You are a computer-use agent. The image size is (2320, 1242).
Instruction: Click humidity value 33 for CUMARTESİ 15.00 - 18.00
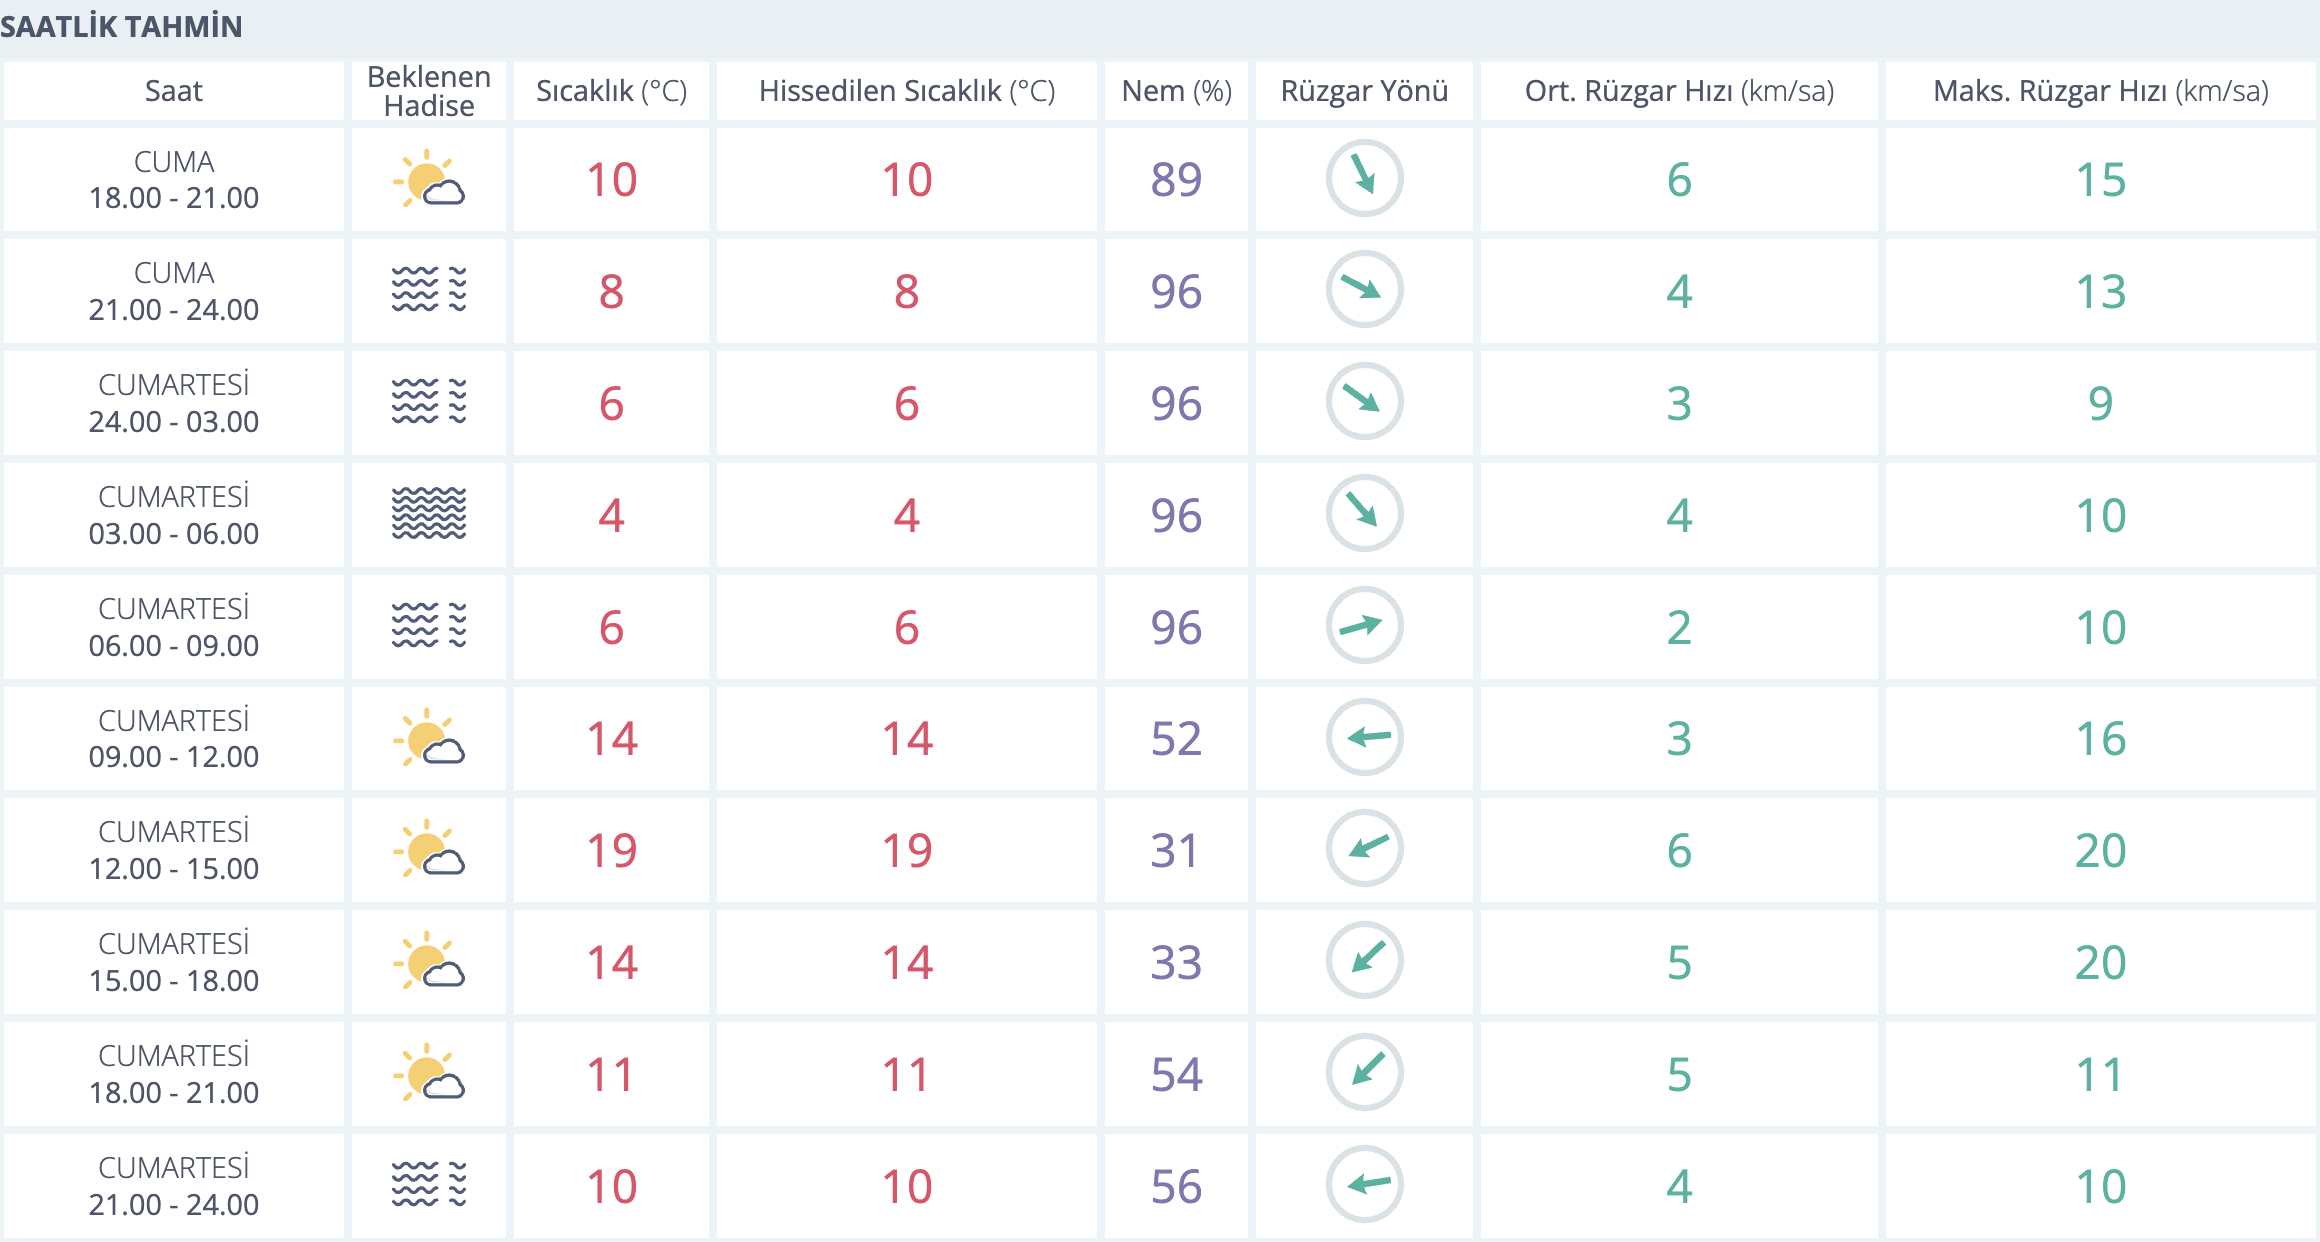click(x=1176, y=963)
